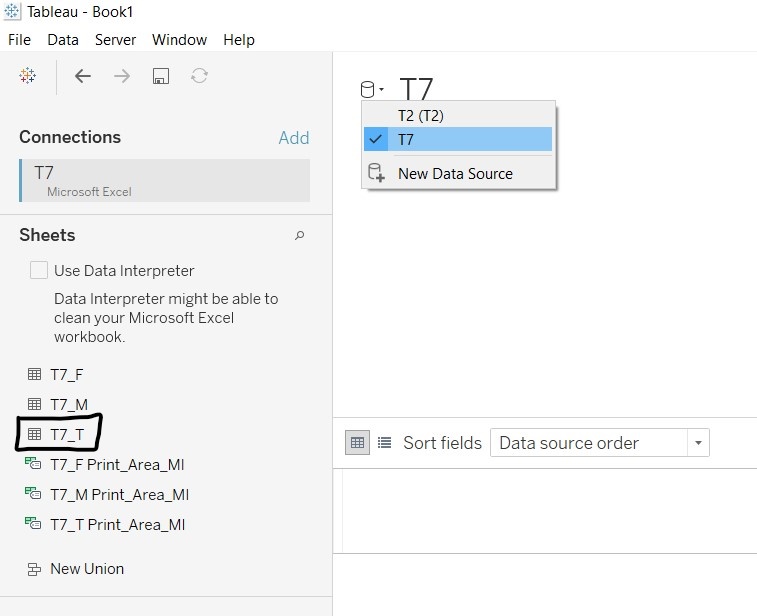
Task: Enable Use Data Interpreter checkbox
Action: click(x=39, y=270)
